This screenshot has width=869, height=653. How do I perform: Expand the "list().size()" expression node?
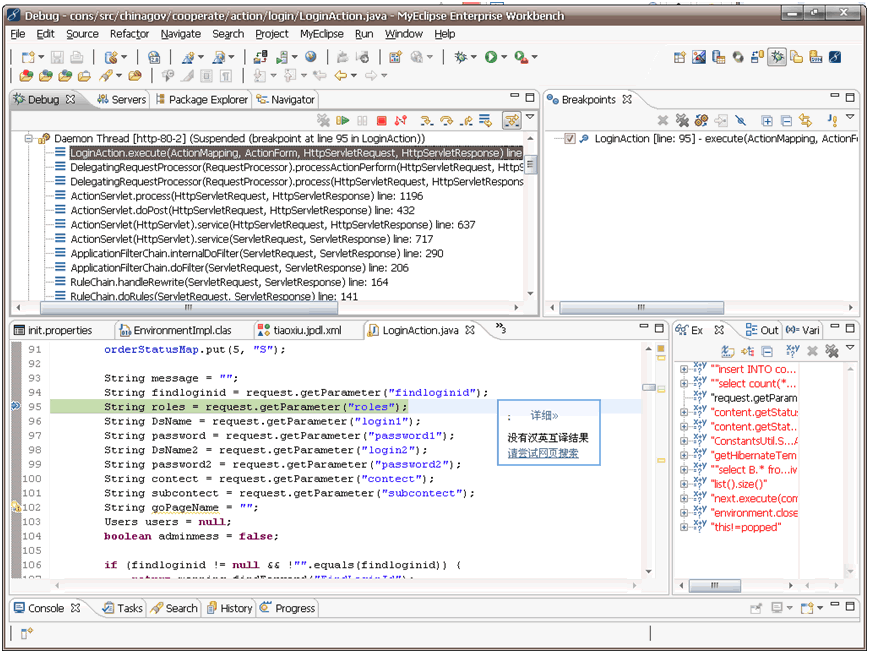684,483
